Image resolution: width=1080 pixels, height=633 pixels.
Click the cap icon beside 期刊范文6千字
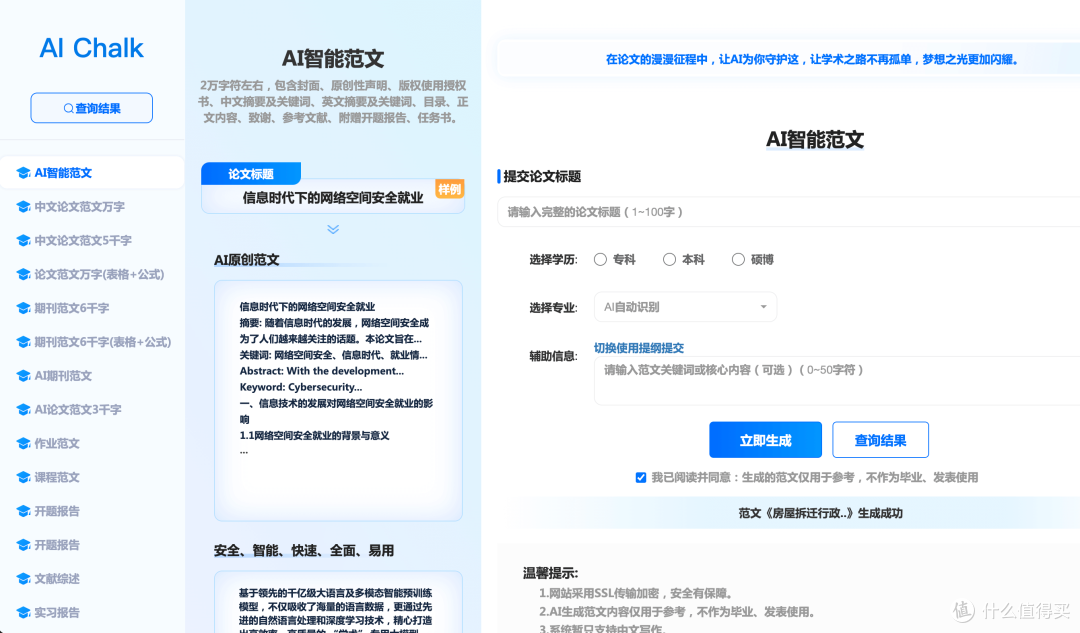[23, 308]
